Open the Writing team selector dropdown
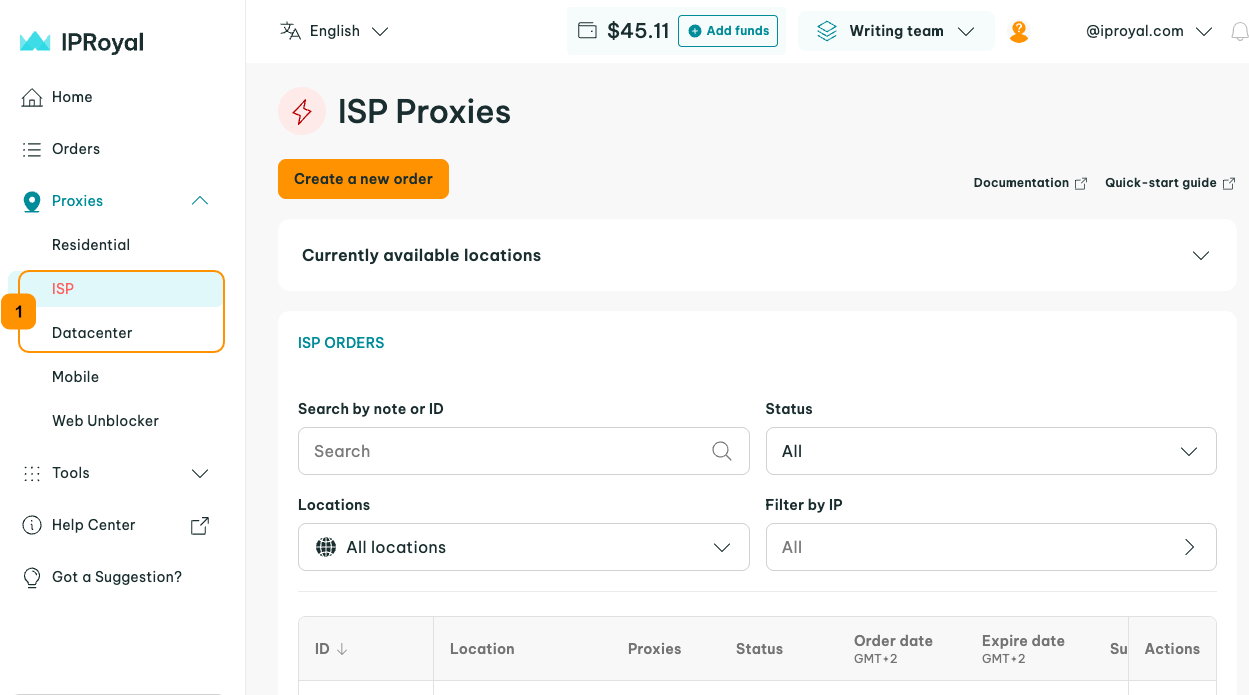This screenshot has height=695, width=1249. point(896,31)
